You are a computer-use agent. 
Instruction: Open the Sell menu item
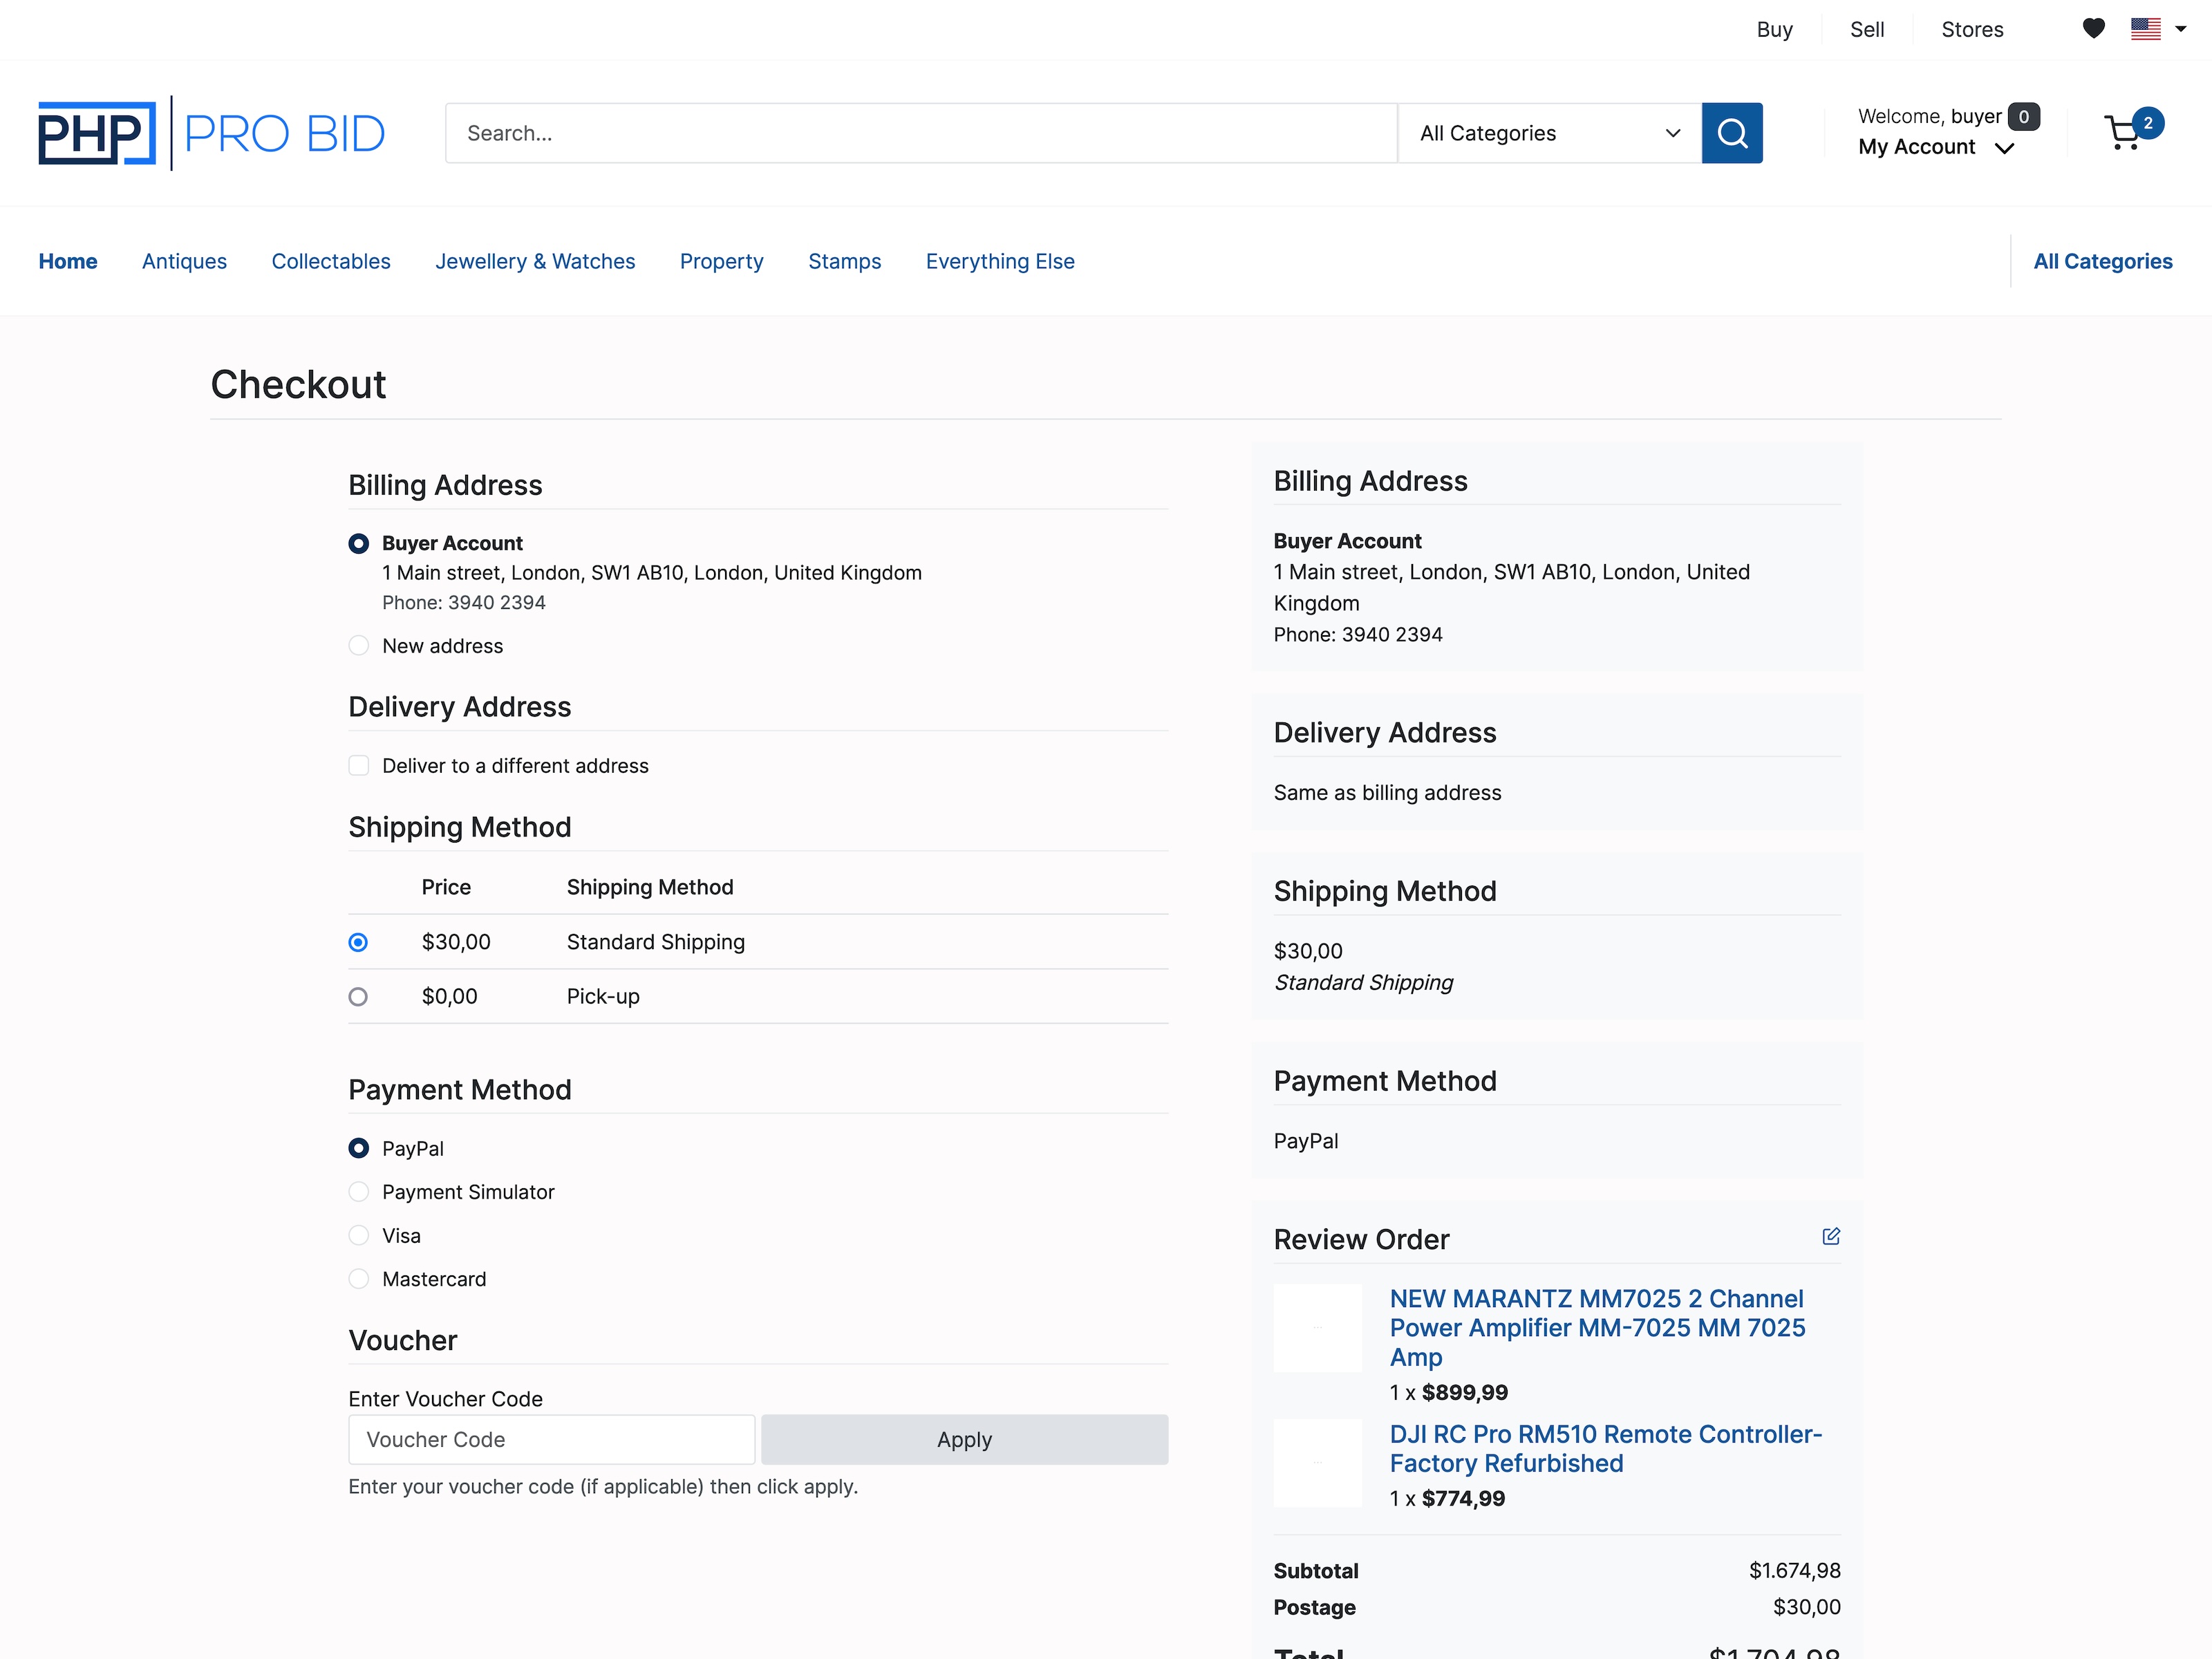point(1867,29)
